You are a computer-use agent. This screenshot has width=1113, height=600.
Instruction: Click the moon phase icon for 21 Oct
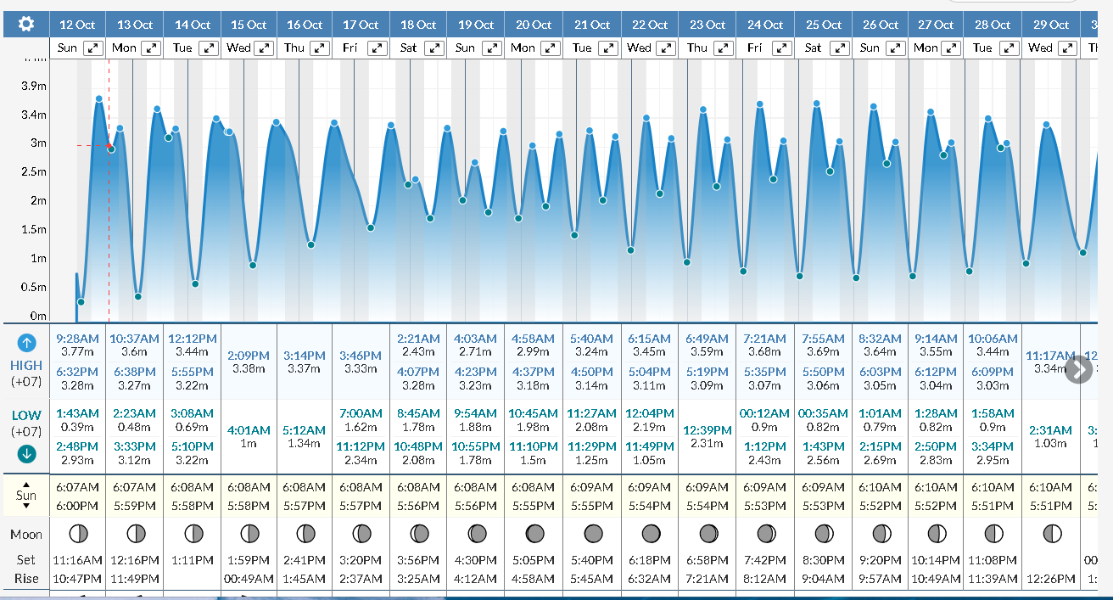click(x=593, y=534)
